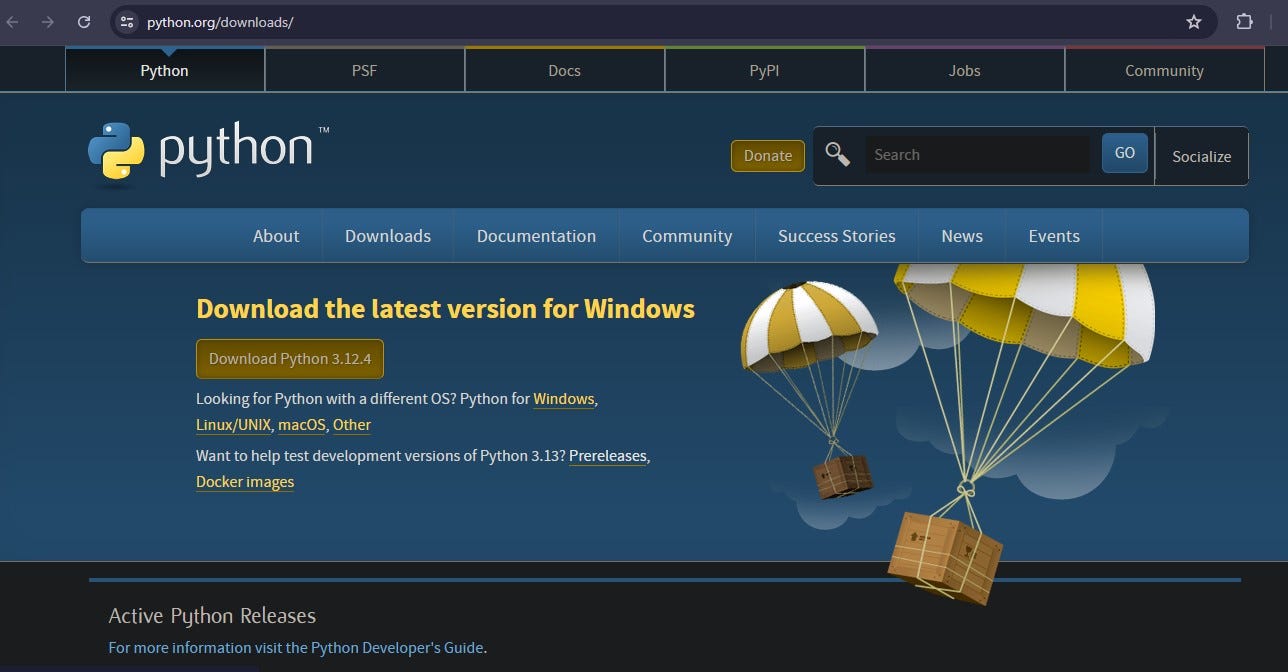Image resolution: width=1288 pixels, height=672 pixels.
Task: Click the browser back arrow
Action: [x=13, y=22]
